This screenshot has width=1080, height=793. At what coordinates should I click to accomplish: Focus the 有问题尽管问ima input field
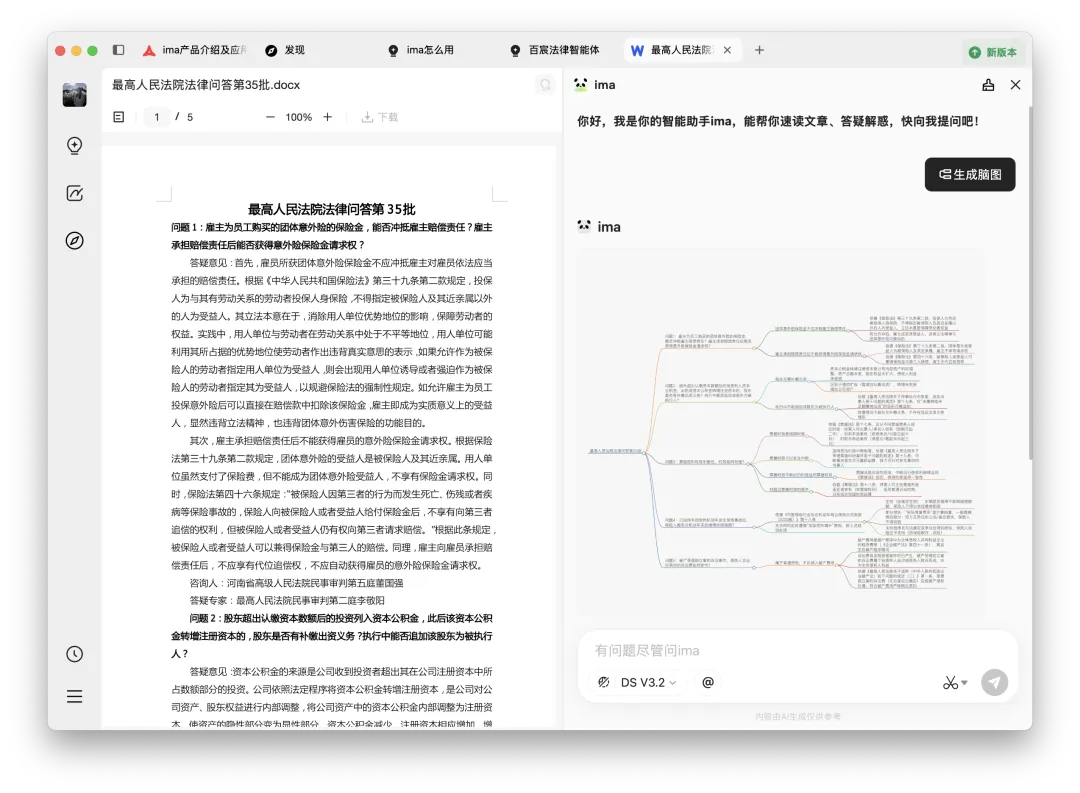click(797, 650)
